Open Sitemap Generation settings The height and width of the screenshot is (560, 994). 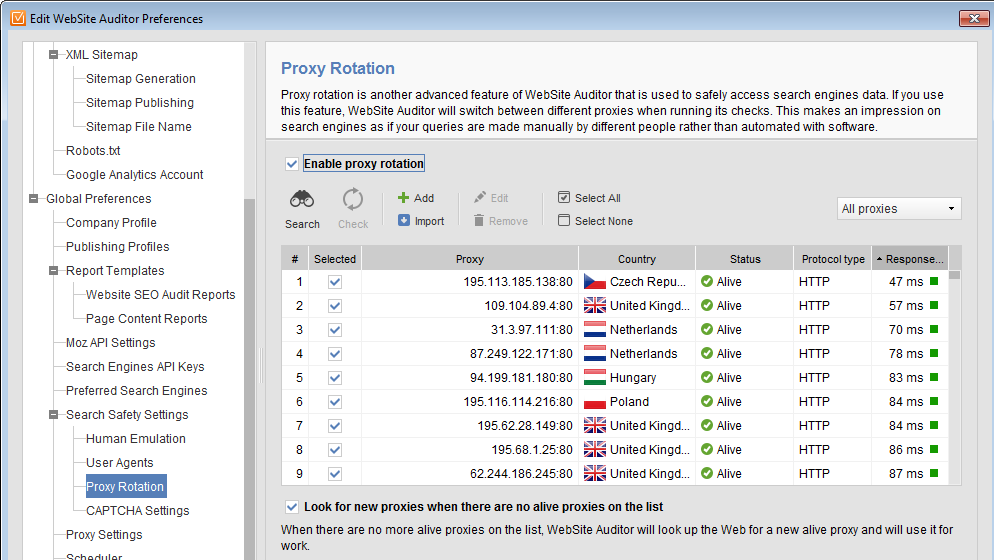pyautogui.click(x=141, y=79)
